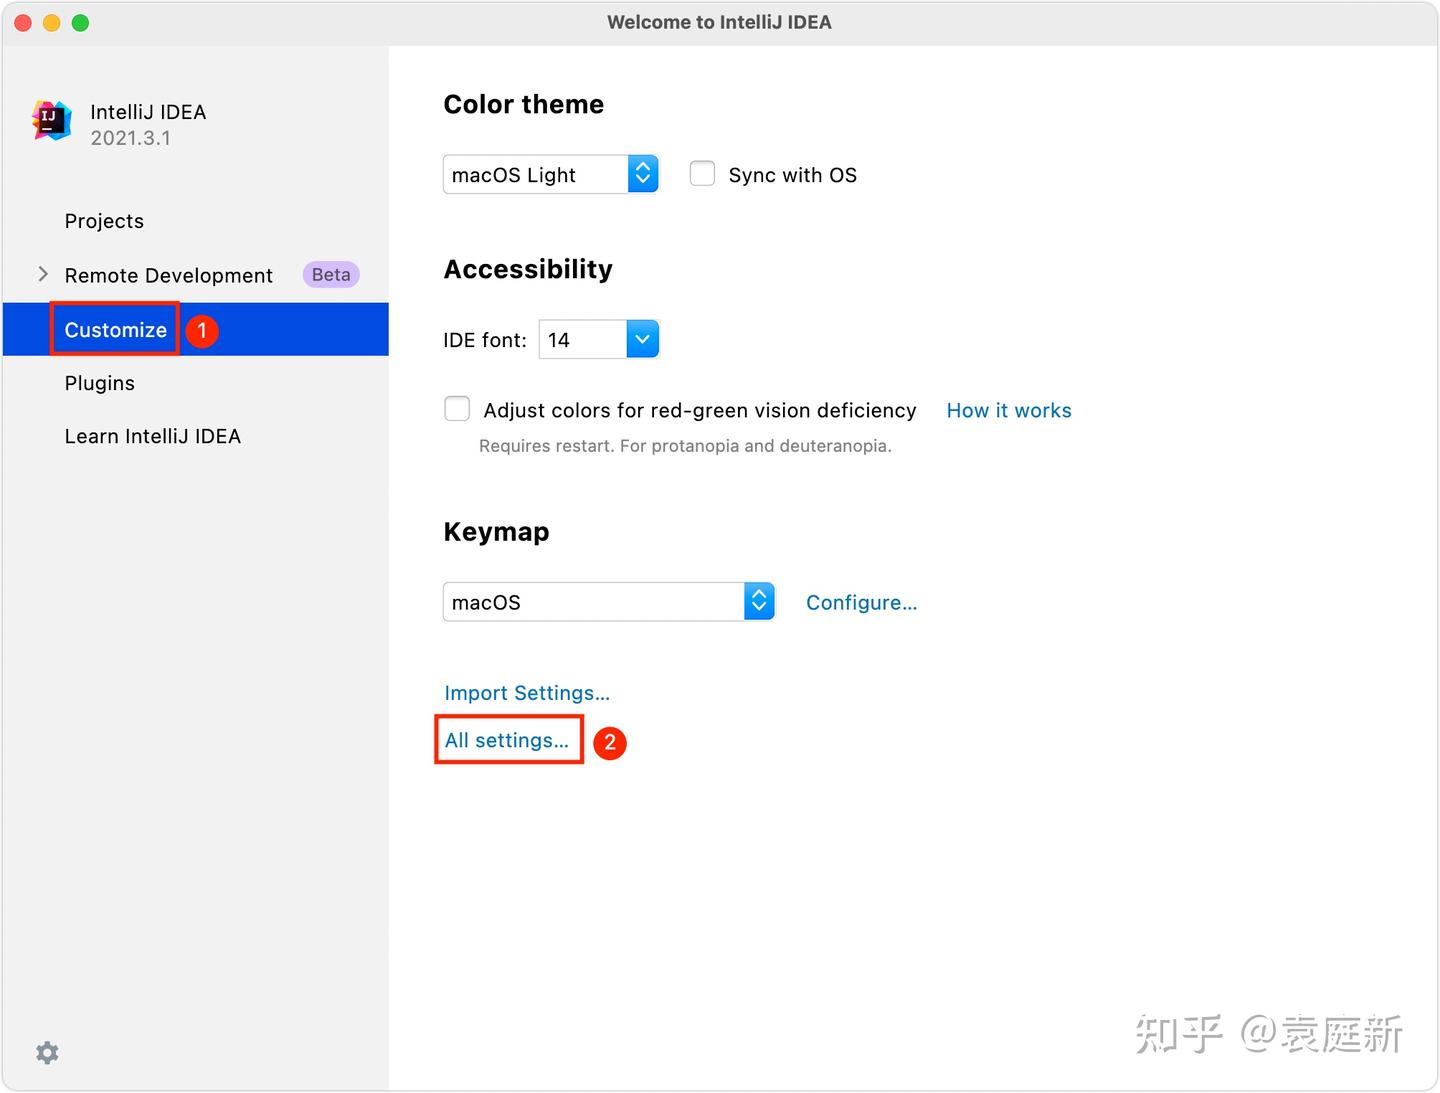Click the IntelliJ IDEA logo icon
Viewport: 1440px width, 1093px height.
pyautogui.click(x=51, y=120)
